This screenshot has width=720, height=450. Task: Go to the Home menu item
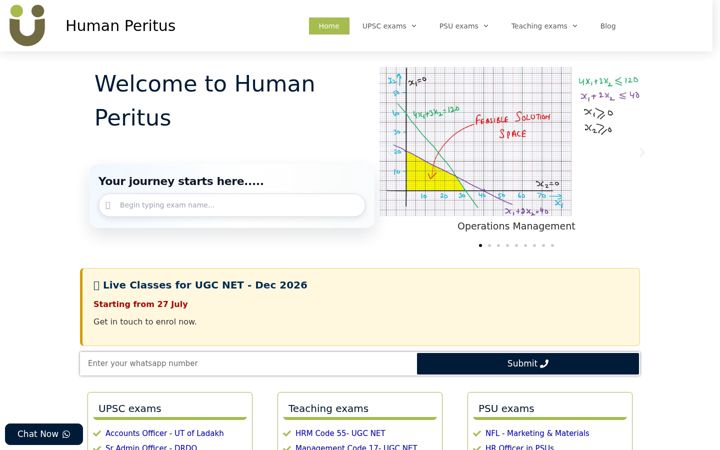coord(329,26)
